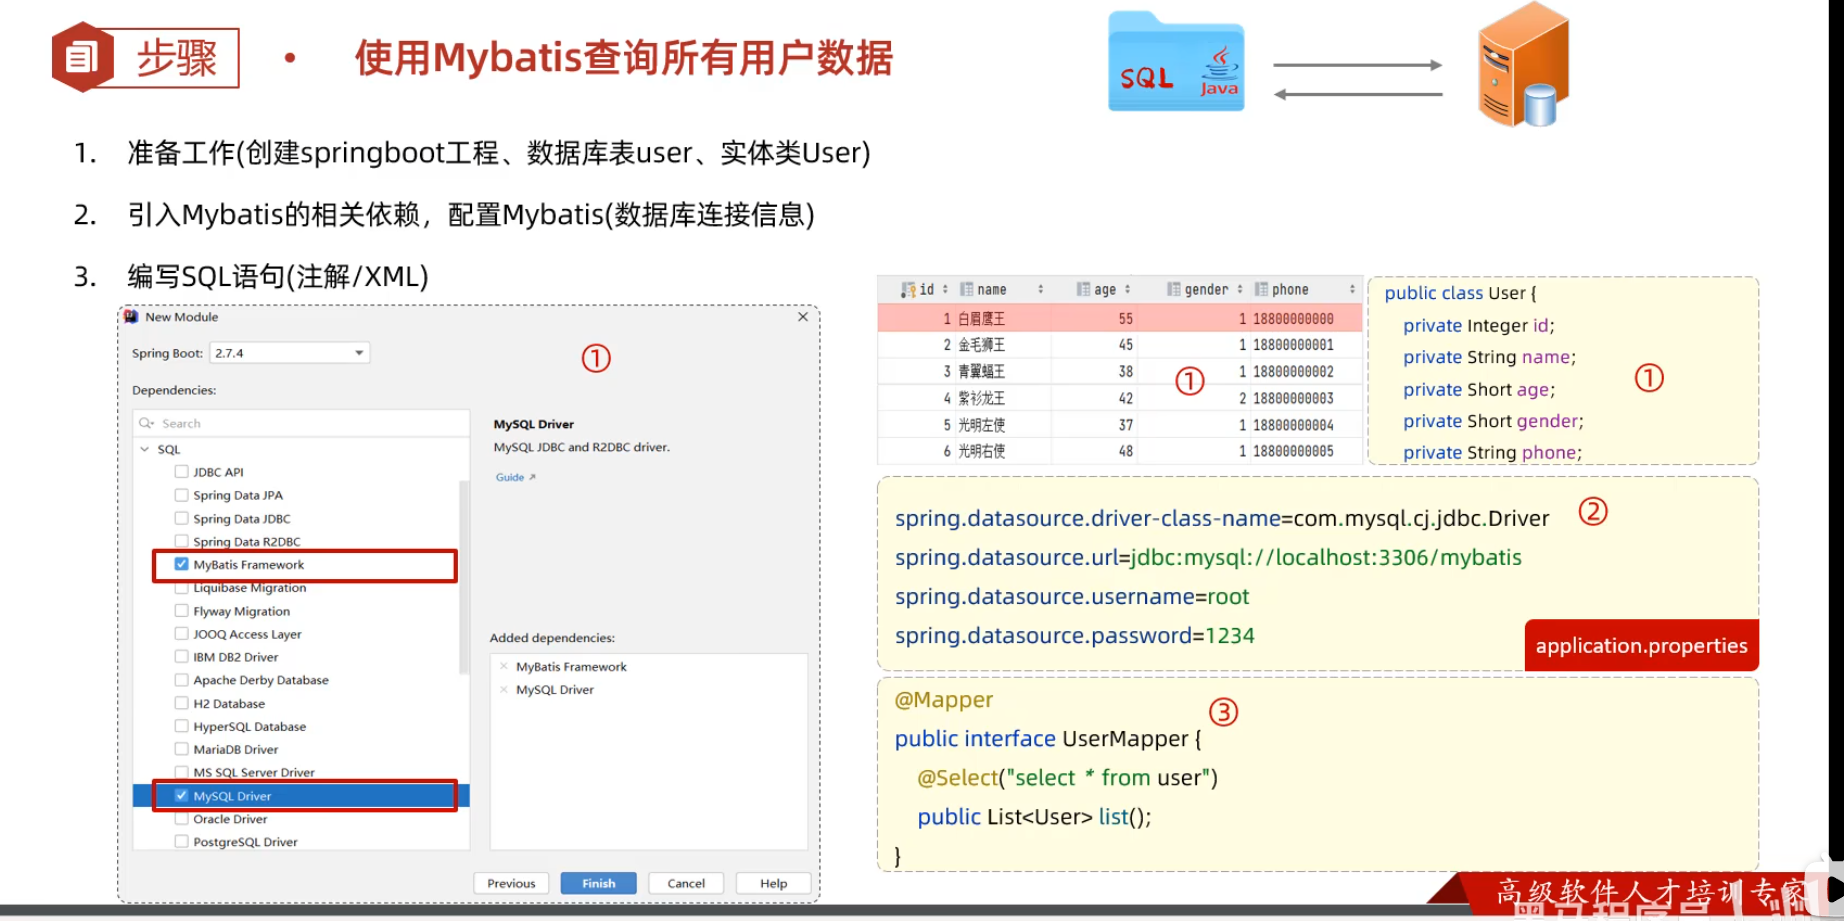Remove MySQL Driver from added dependencies
Viewport: 1844px width, 921px height.
(504, 690)
